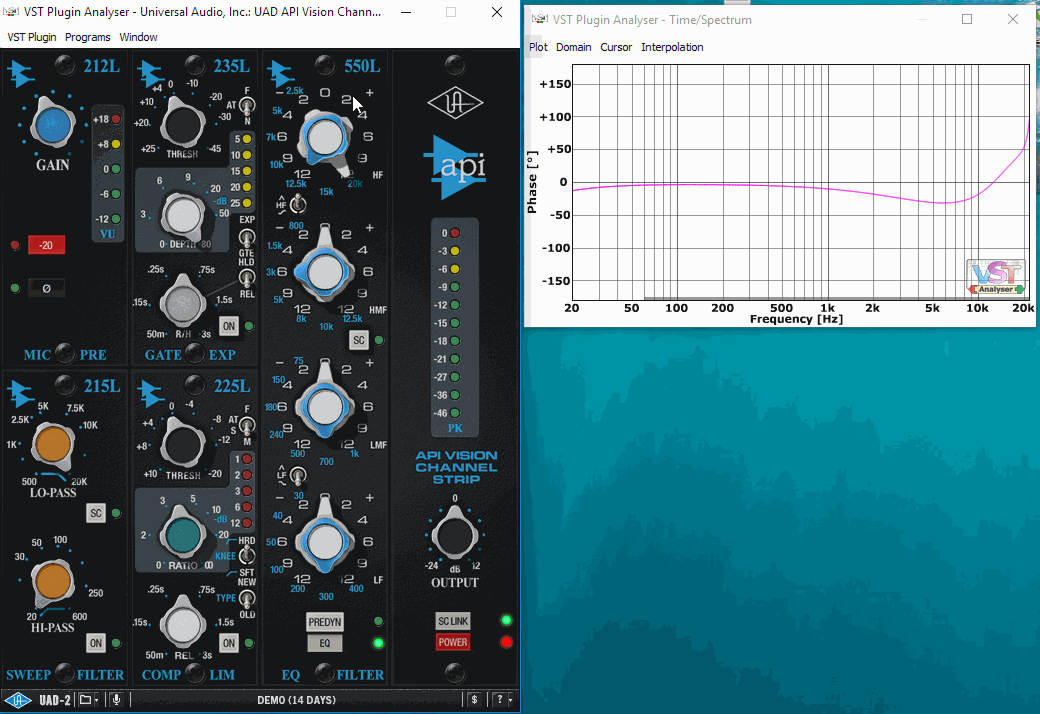This screenshot has height=714, width=1040.
Task: Click the compressor REL knob
Action: click(183, 624)
